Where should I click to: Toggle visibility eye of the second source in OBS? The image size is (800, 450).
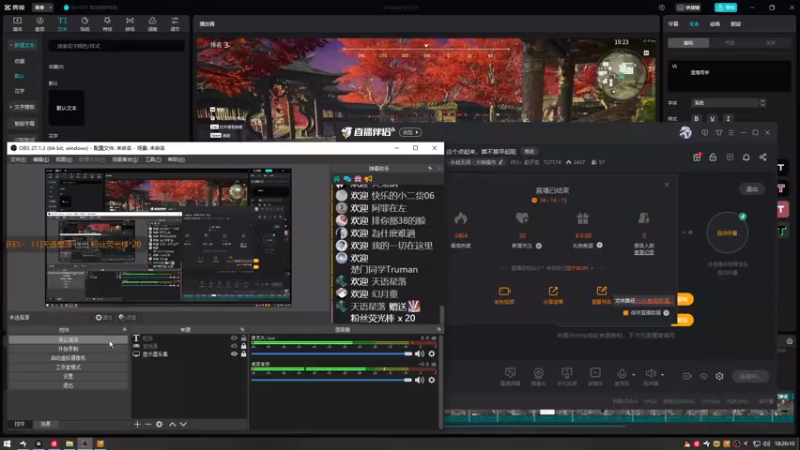(x=234, y=346)
